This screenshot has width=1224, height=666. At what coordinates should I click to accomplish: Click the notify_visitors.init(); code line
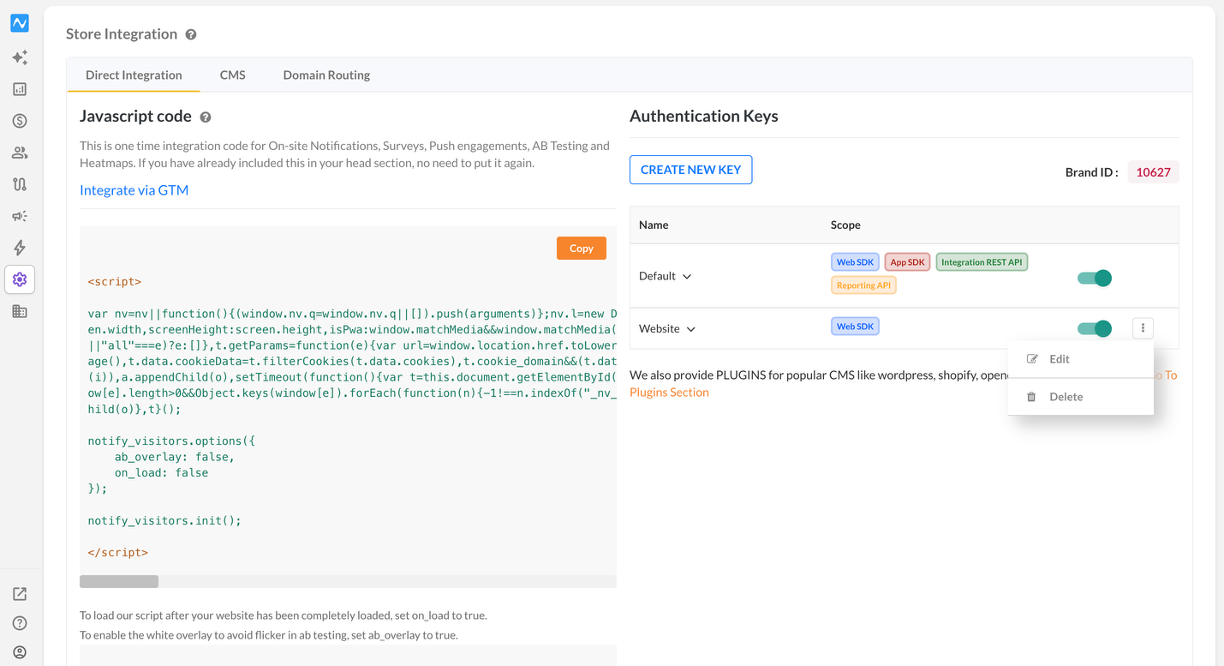(x=164, y=521)
